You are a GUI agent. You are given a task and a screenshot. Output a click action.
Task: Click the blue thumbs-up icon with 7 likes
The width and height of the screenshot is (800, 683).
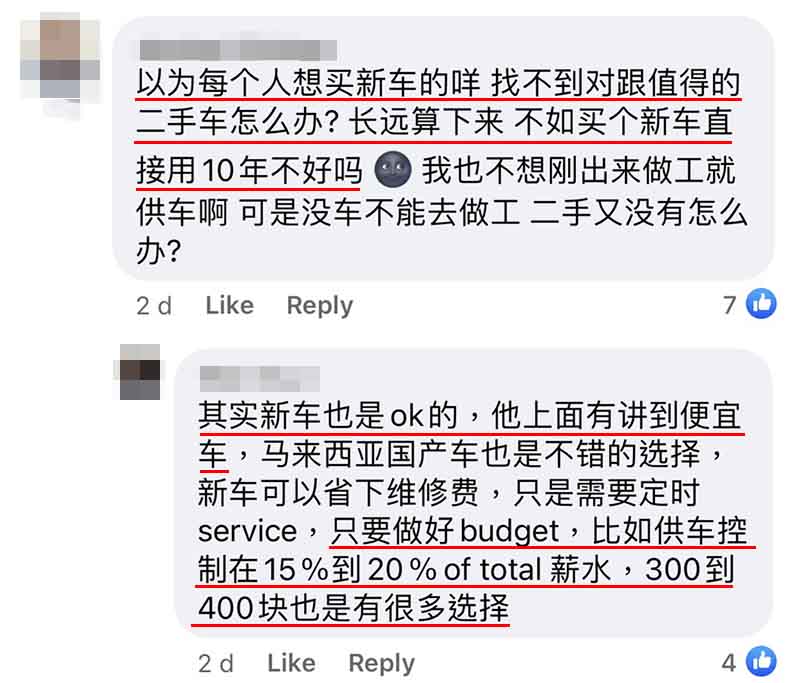coord(761,303)
